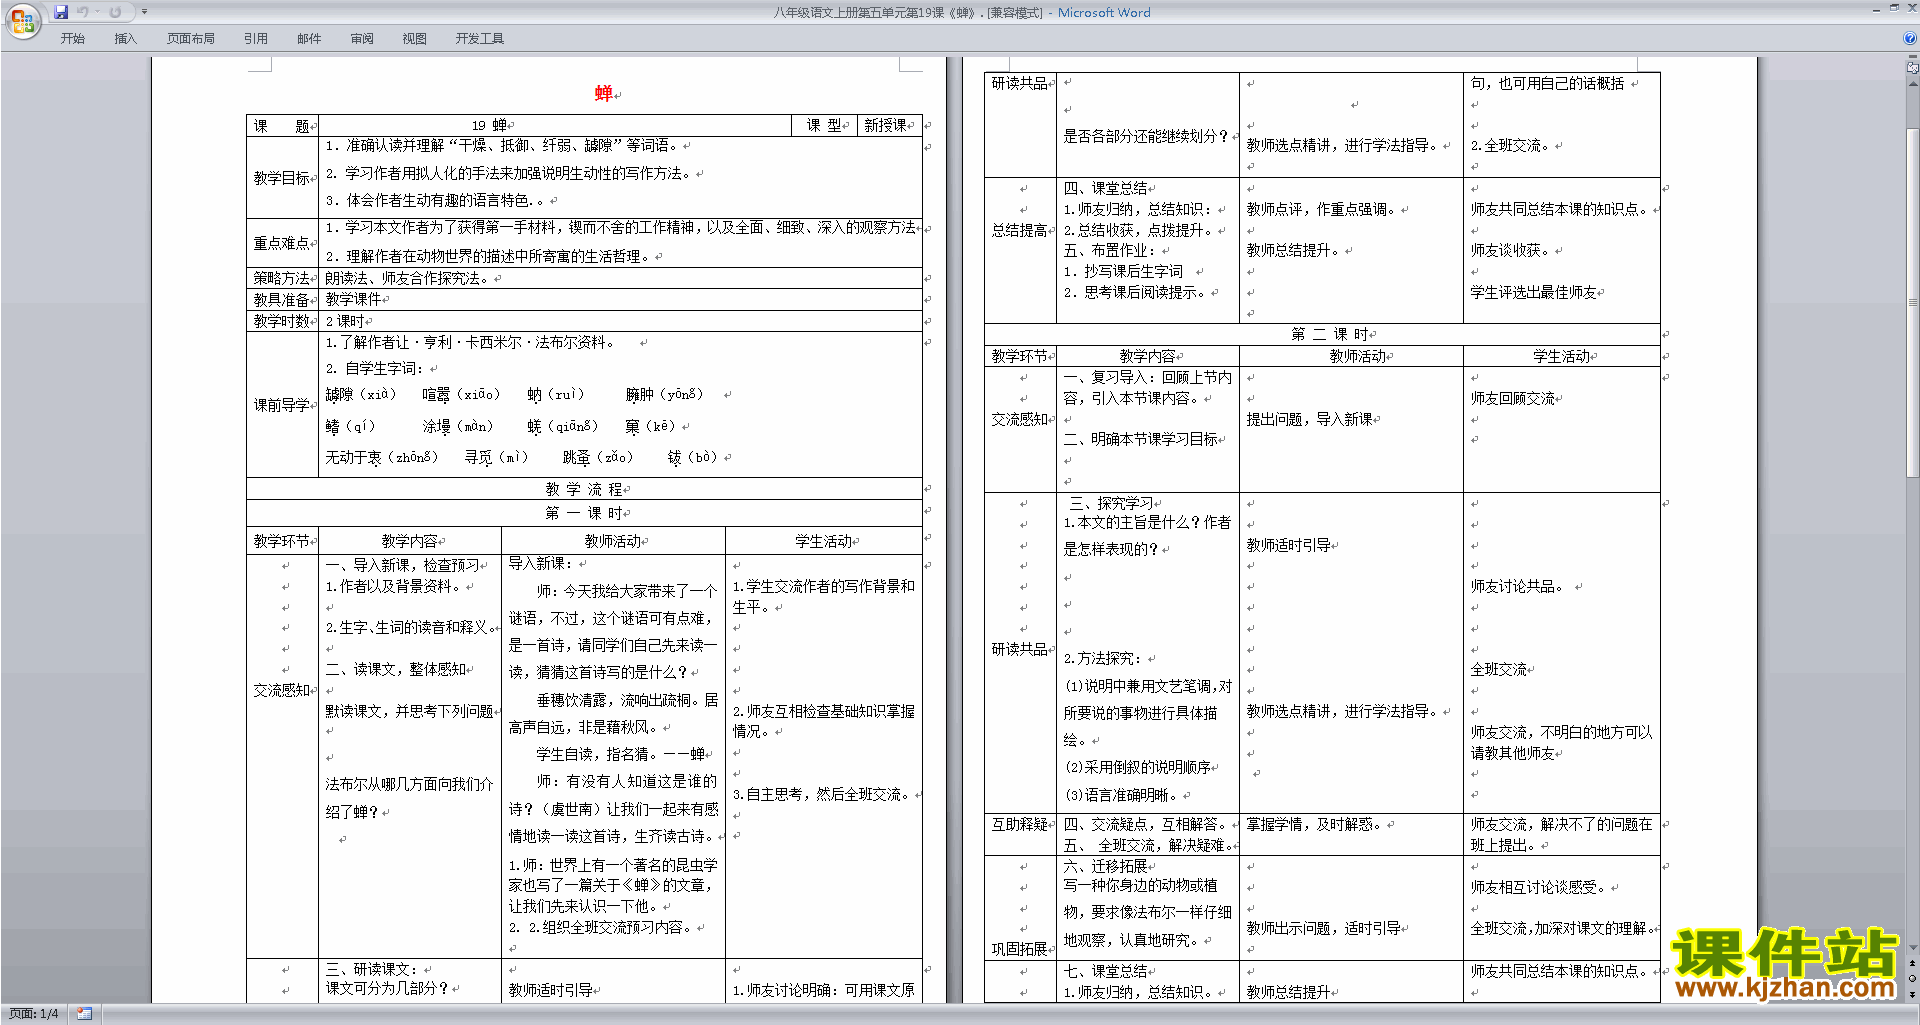Click the text 2.方法探究:

1102,658
